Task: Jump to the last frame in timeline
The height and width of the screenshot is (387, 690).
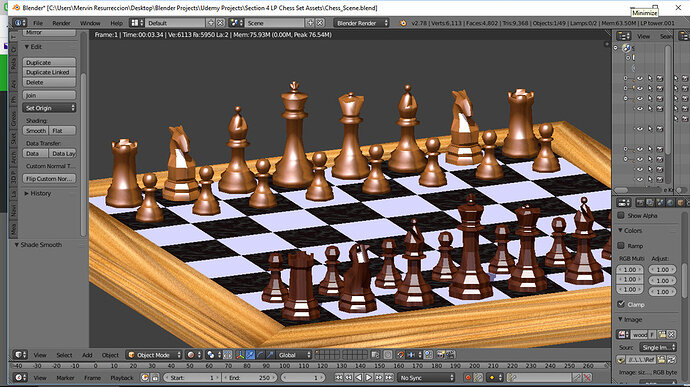Action: (389, 377)
